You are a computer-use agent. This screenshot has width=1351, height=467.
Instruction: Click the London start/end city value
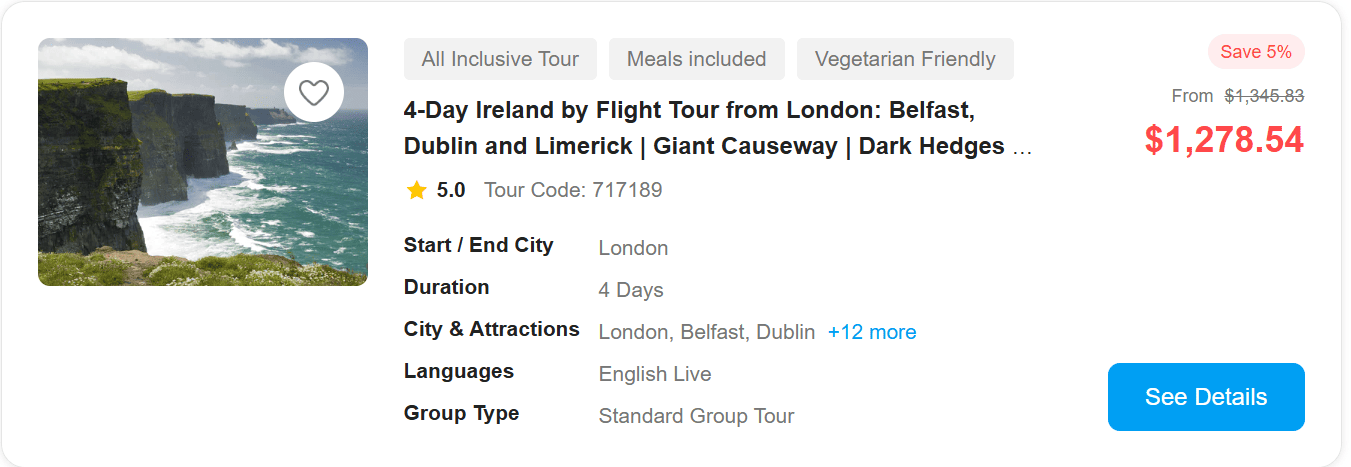[x=633, y=248]
